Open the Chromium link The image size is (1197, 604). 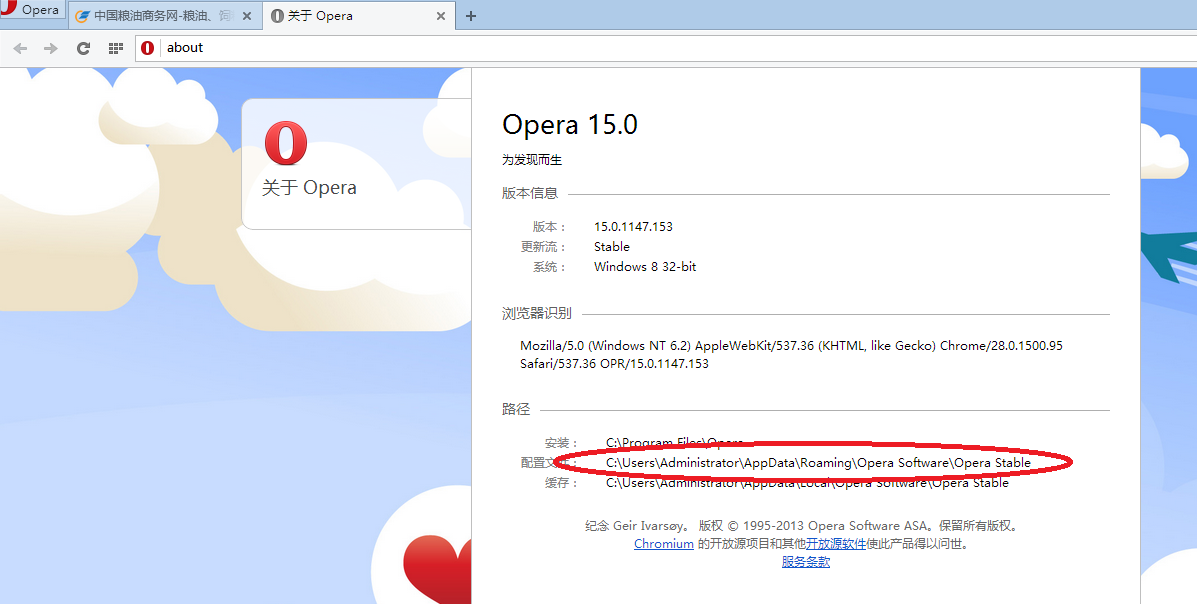click(x=663, y=544)
